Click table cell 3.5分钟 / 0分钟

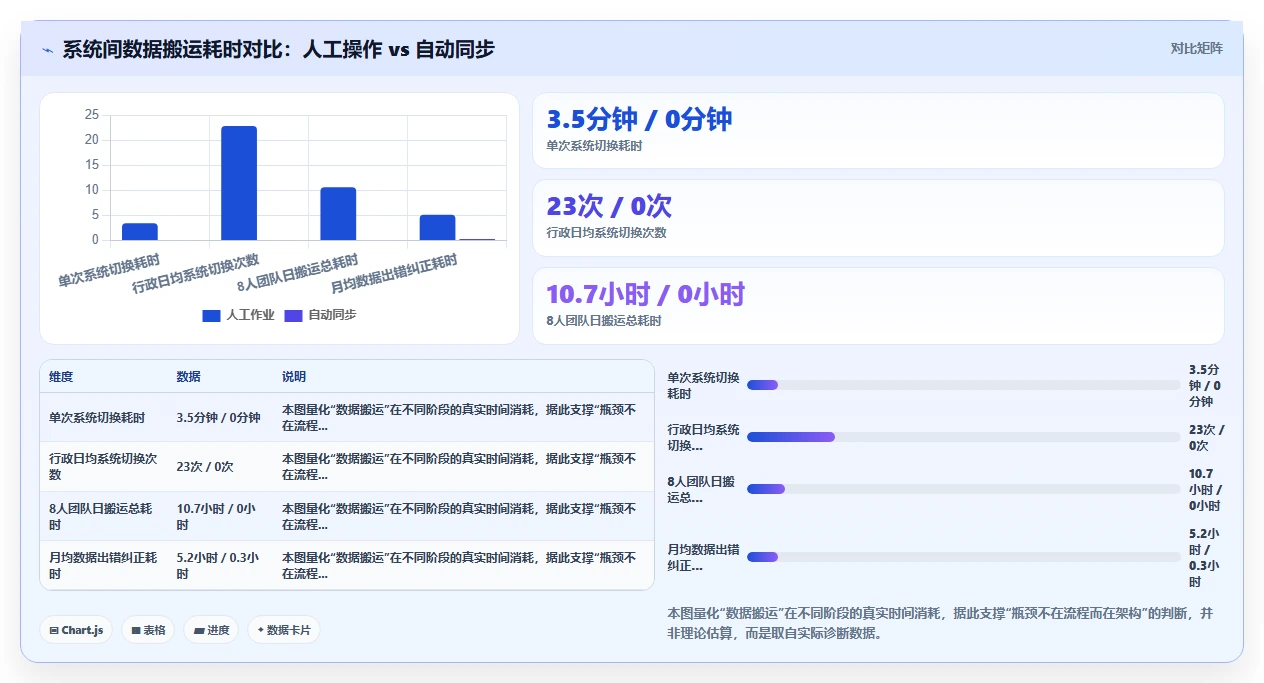(x=219, y=418)
